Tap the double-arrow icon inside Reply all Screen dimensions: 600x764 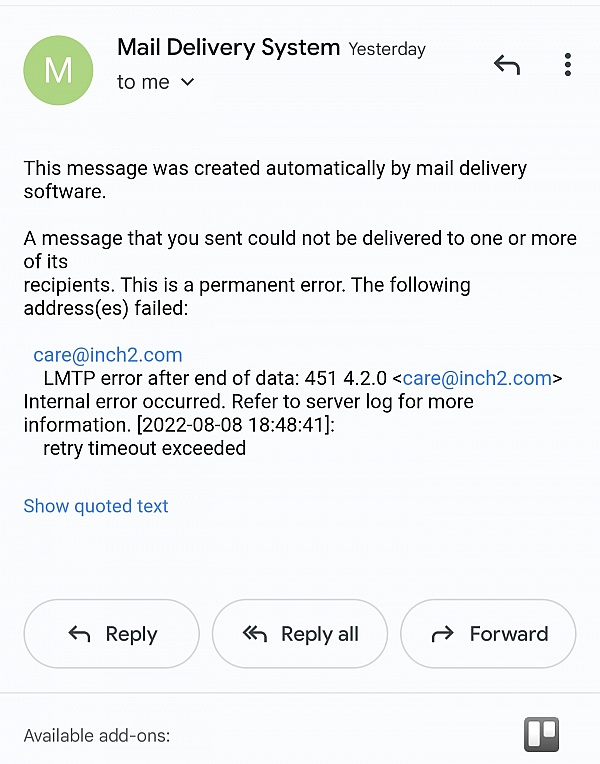click(255, 634)
